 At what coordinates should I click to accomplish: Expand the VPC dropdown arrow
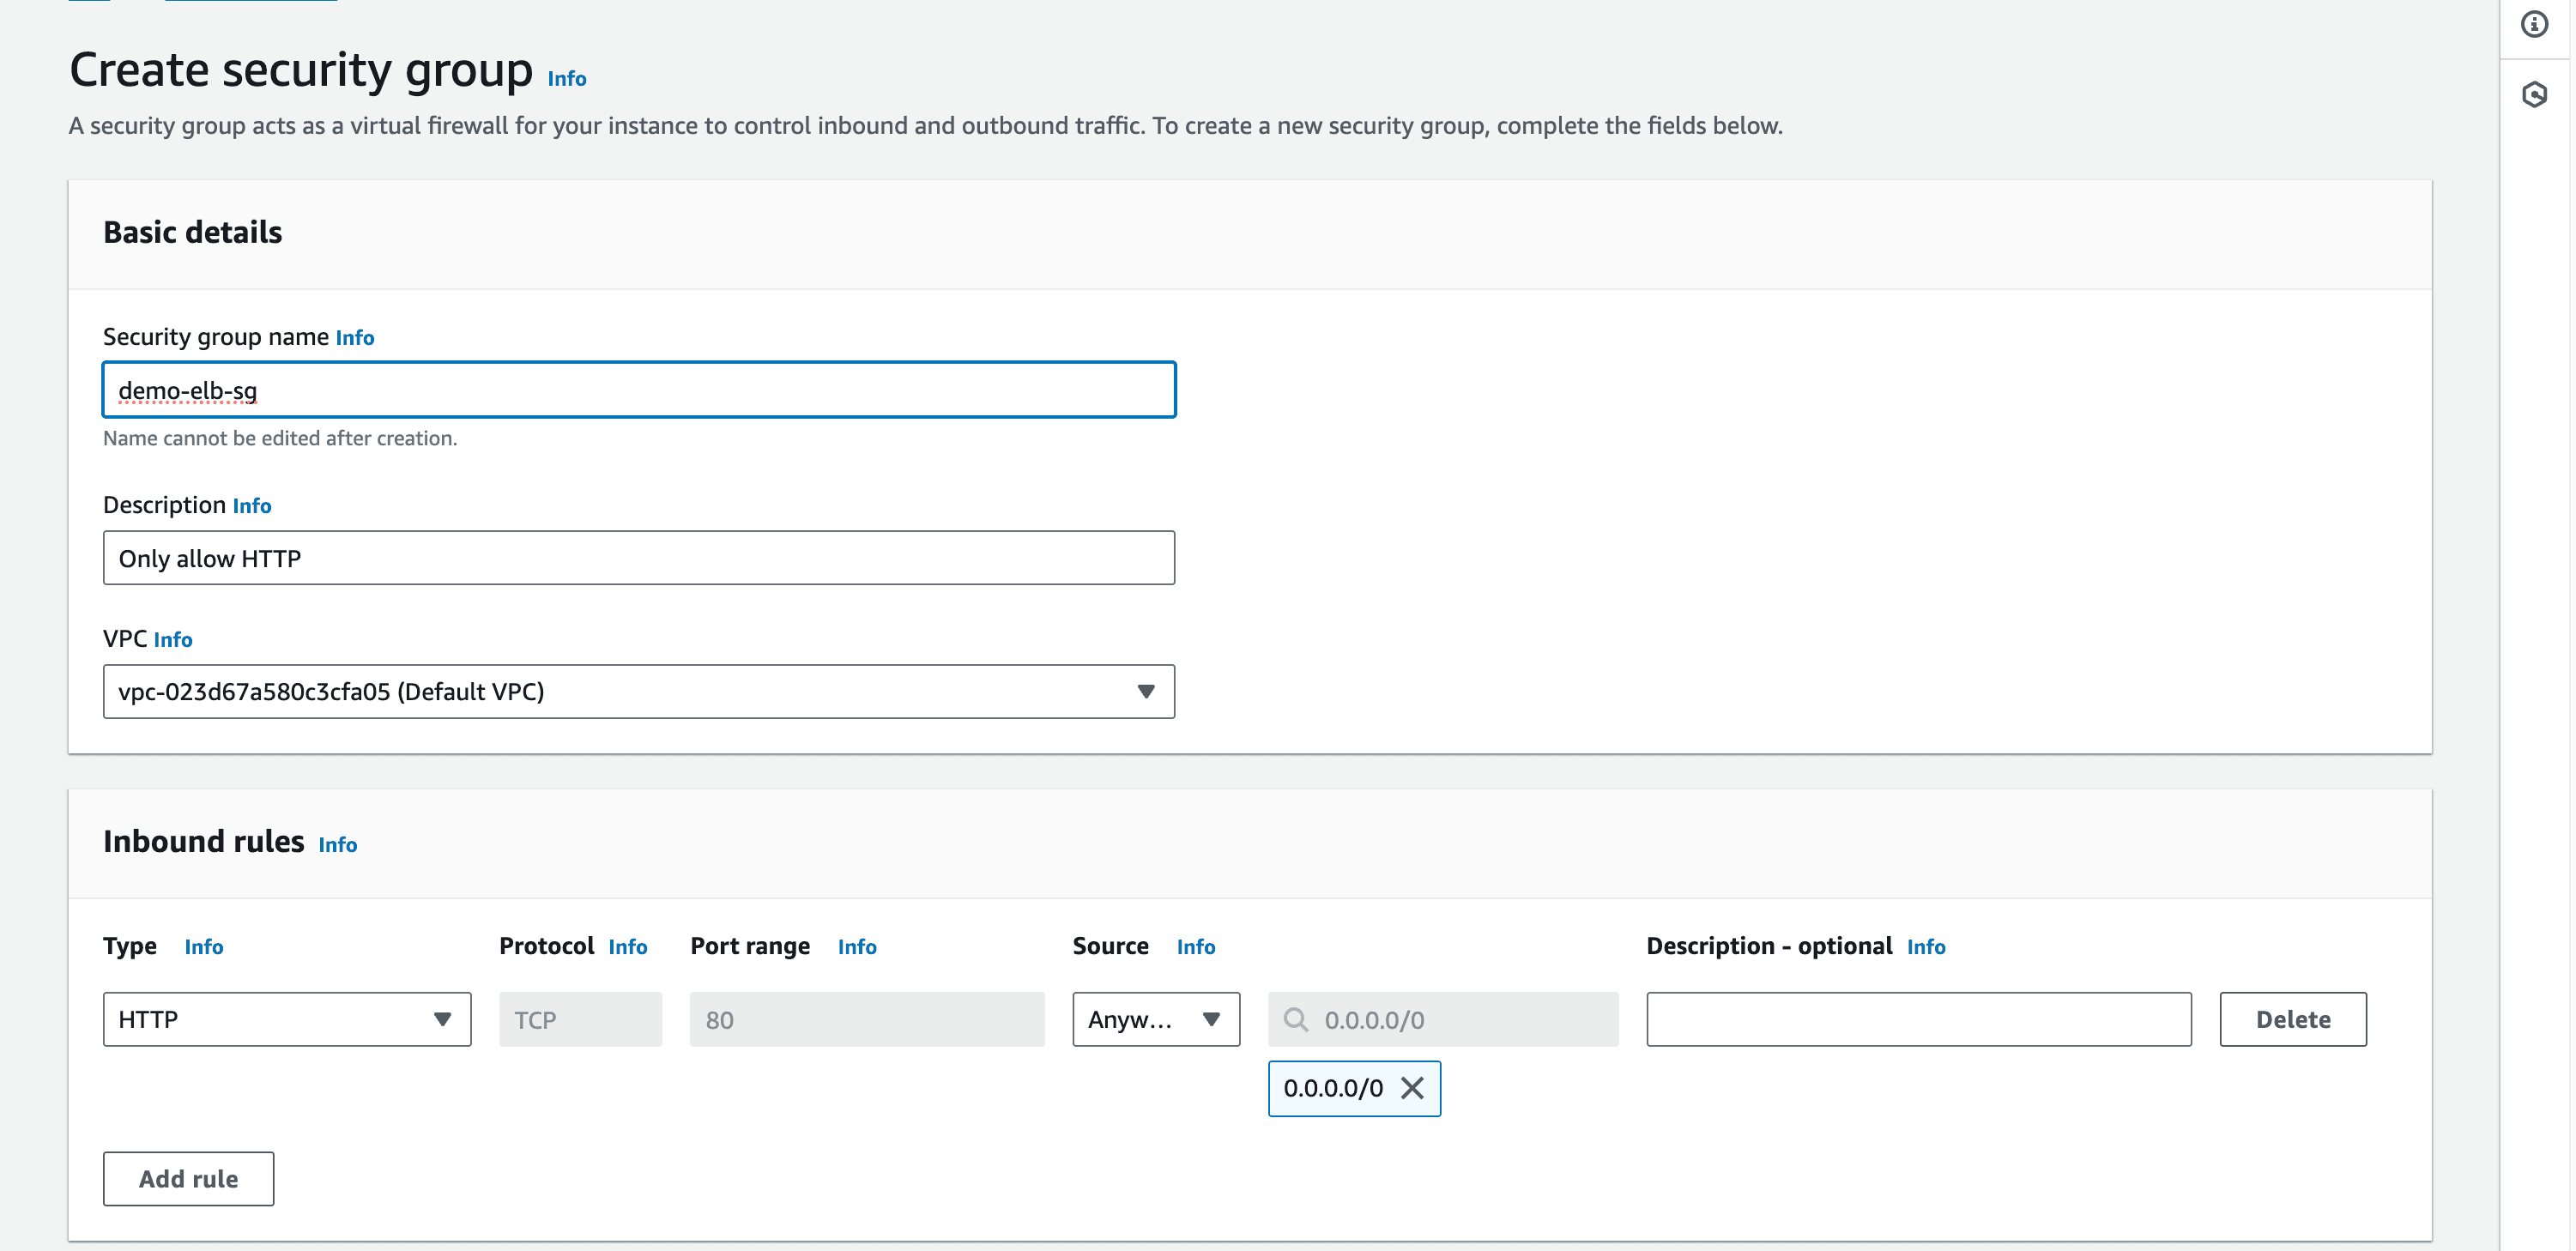click(x=1145, y=691)
